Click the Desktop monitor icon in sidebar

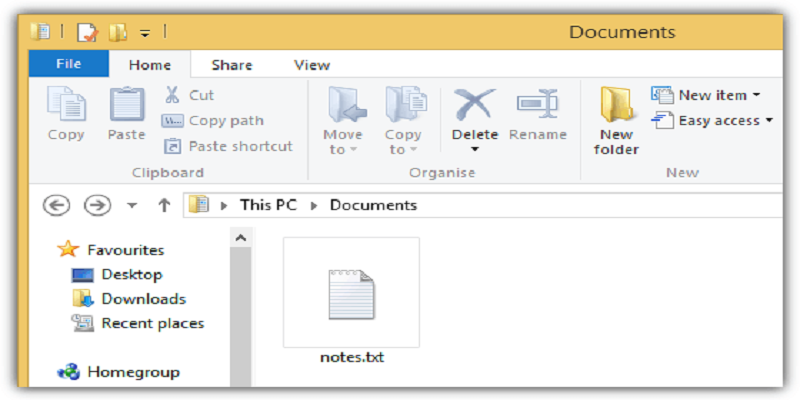[82, 275]
